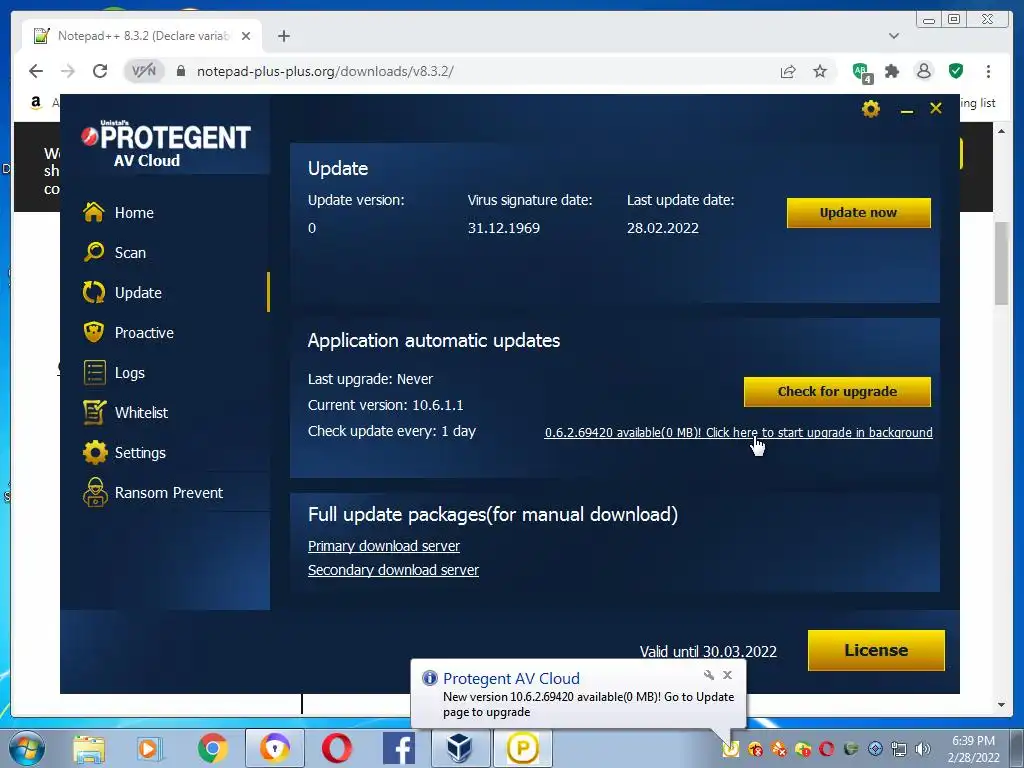Open the browser Extensions puzzle icon
The width and height of the screenshot is (1024, 768).
point(892,71)
